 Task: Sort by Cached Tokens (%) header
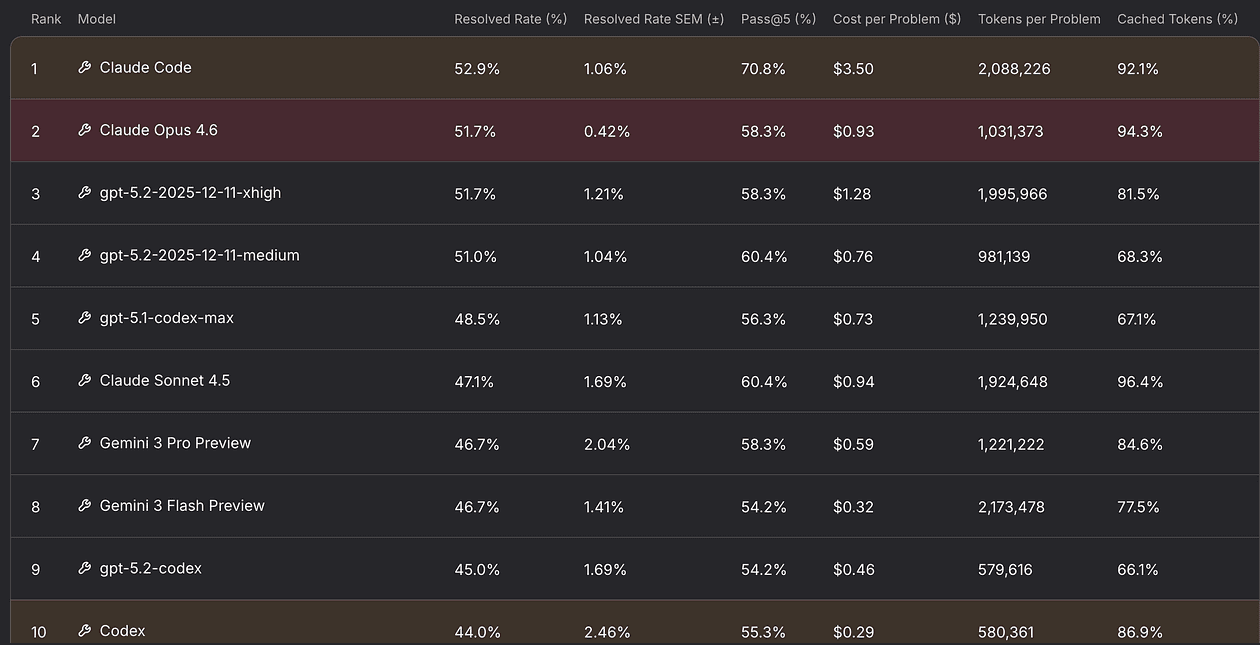[x=1177, y=19]
